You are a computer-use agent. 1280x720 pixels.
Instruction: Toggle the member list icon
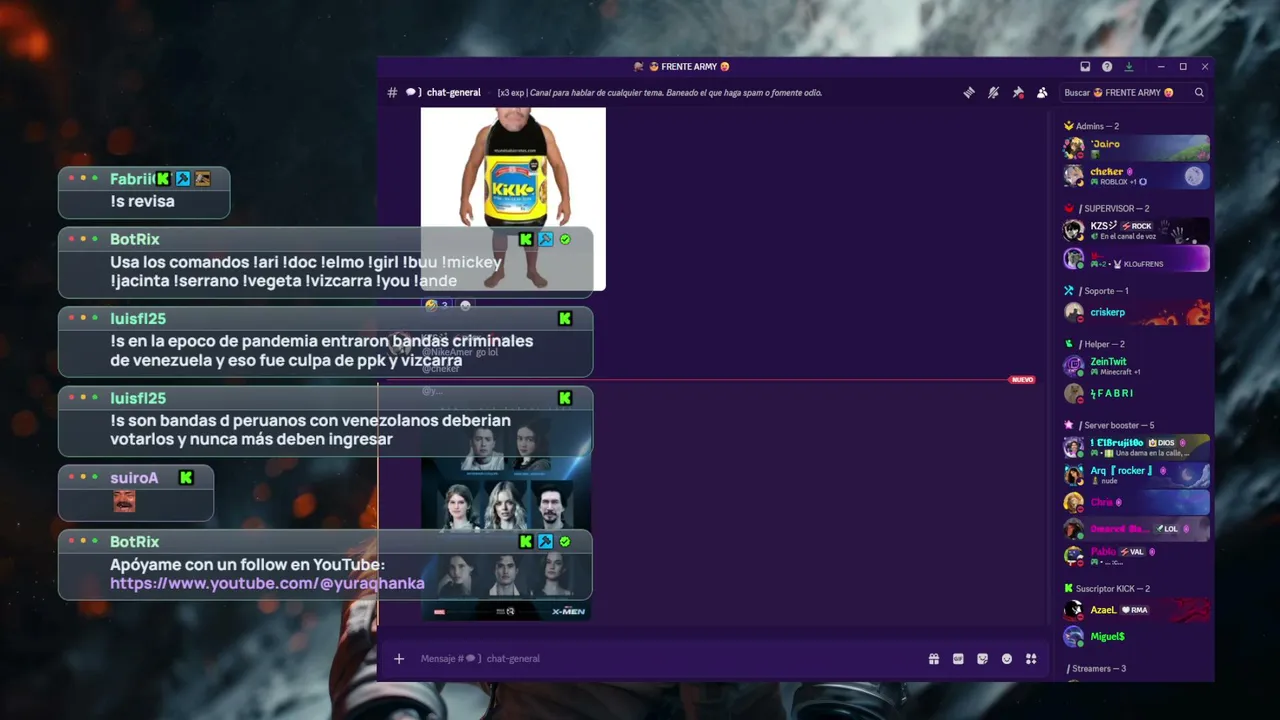1042,92
